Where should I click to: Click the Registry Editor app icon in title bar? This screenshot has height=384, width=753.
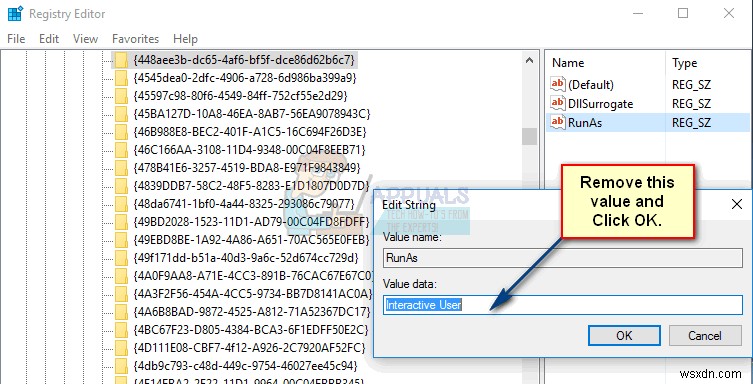pyautogui.click(x=15, y=14)
